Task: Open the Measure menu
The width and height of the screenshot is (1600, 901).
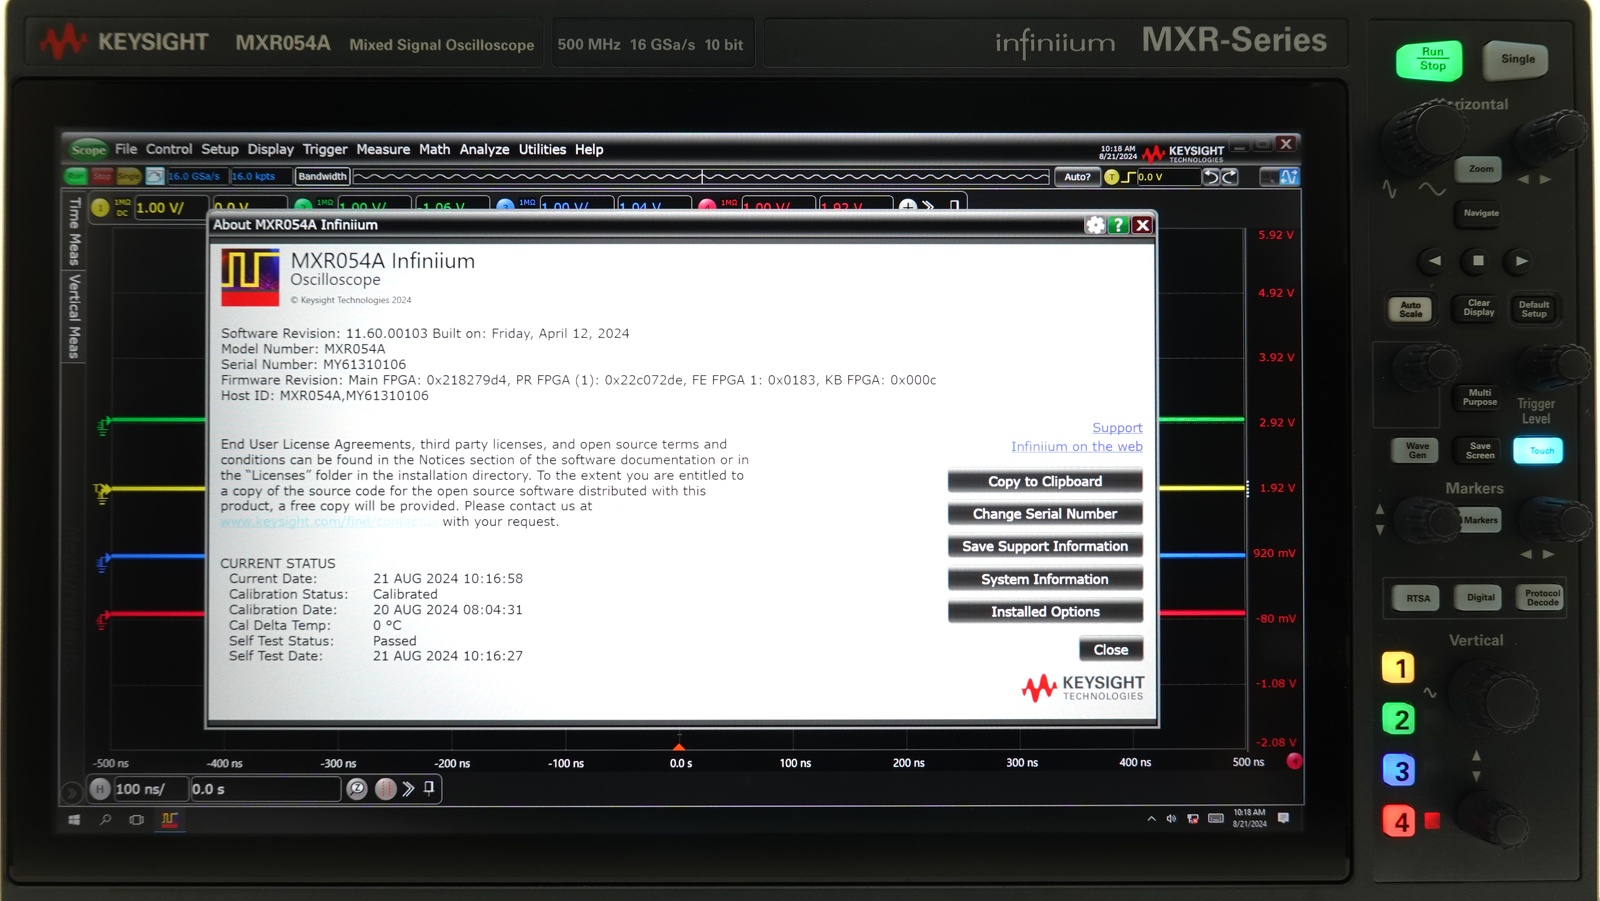Action: click(x=383, y=149)
